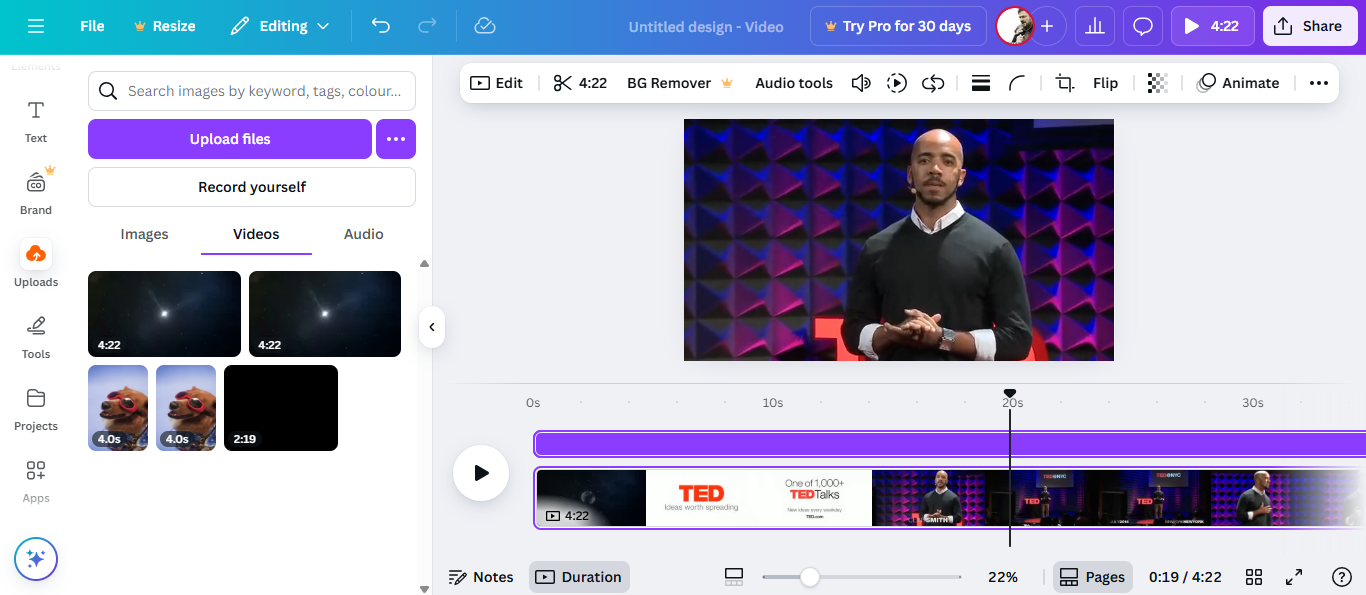Open the corner rounding icon
This screenshot has width=1366, height=595.
tap(1017, 83)
